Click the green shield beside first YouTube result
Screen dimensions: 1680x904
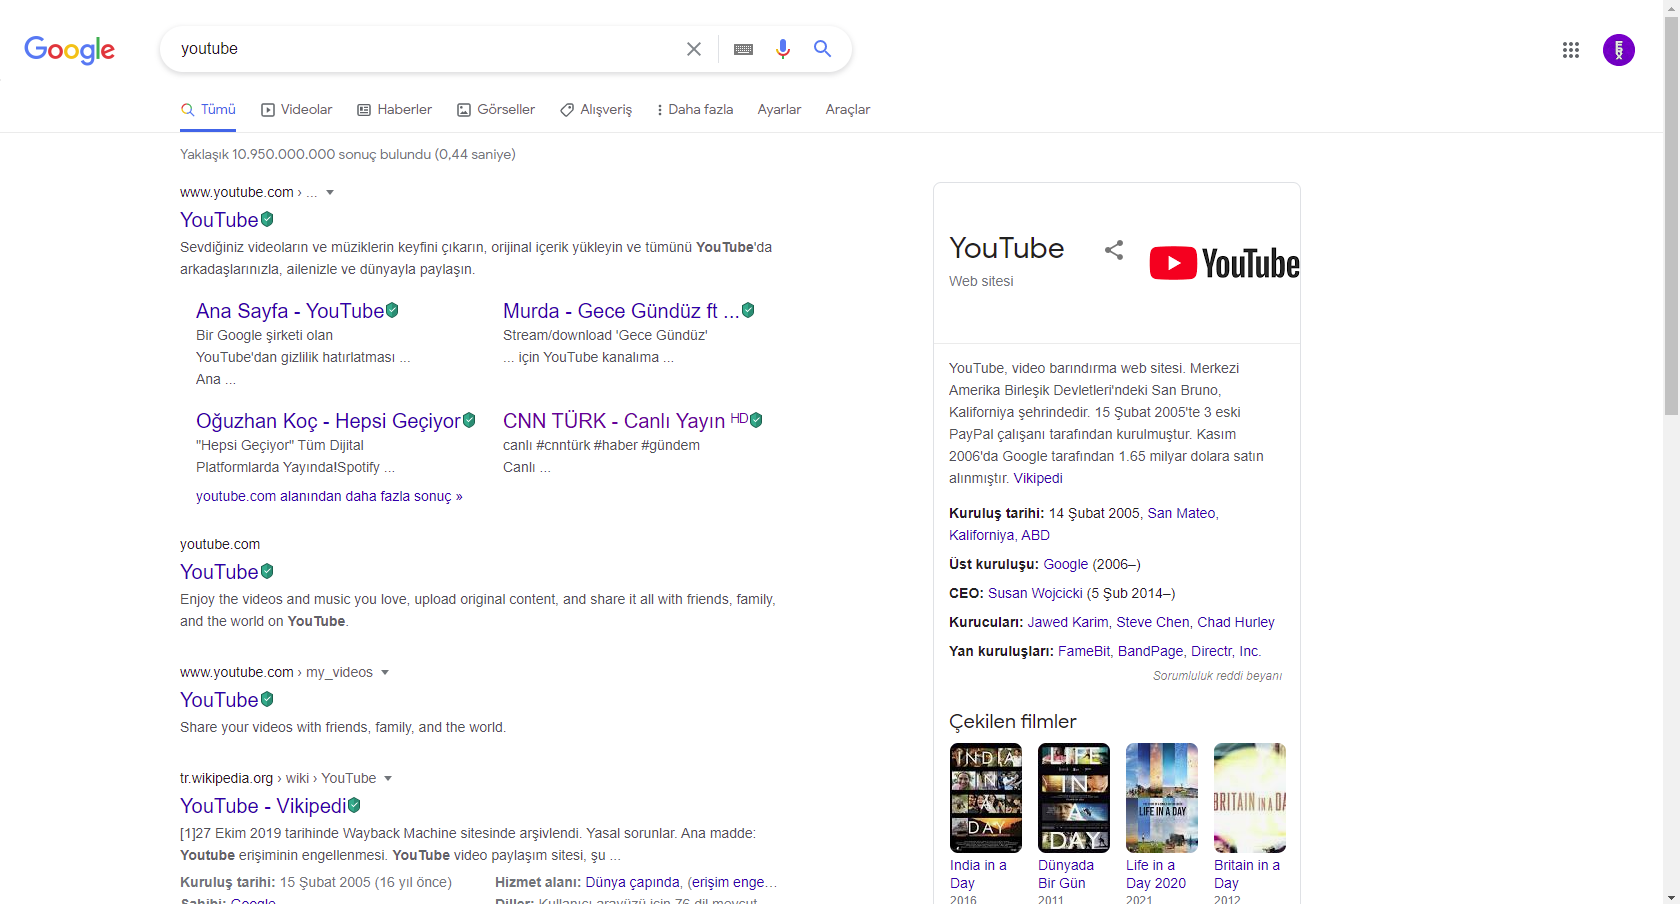tap(267, 219)
